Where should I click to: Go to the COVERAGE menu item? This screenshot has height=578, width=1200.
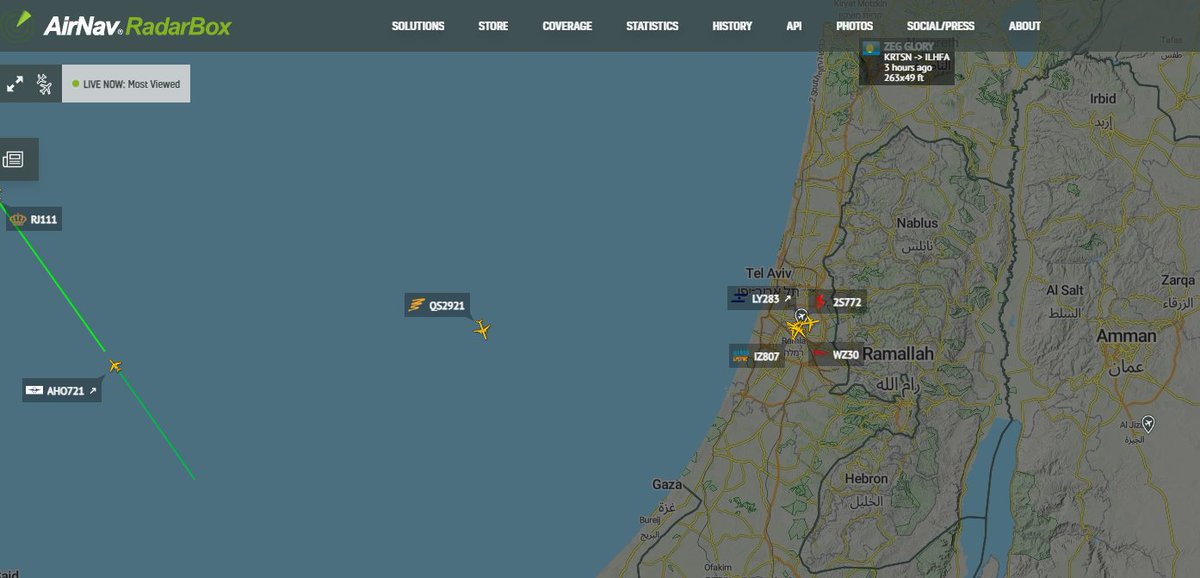(x=567, y=26)
